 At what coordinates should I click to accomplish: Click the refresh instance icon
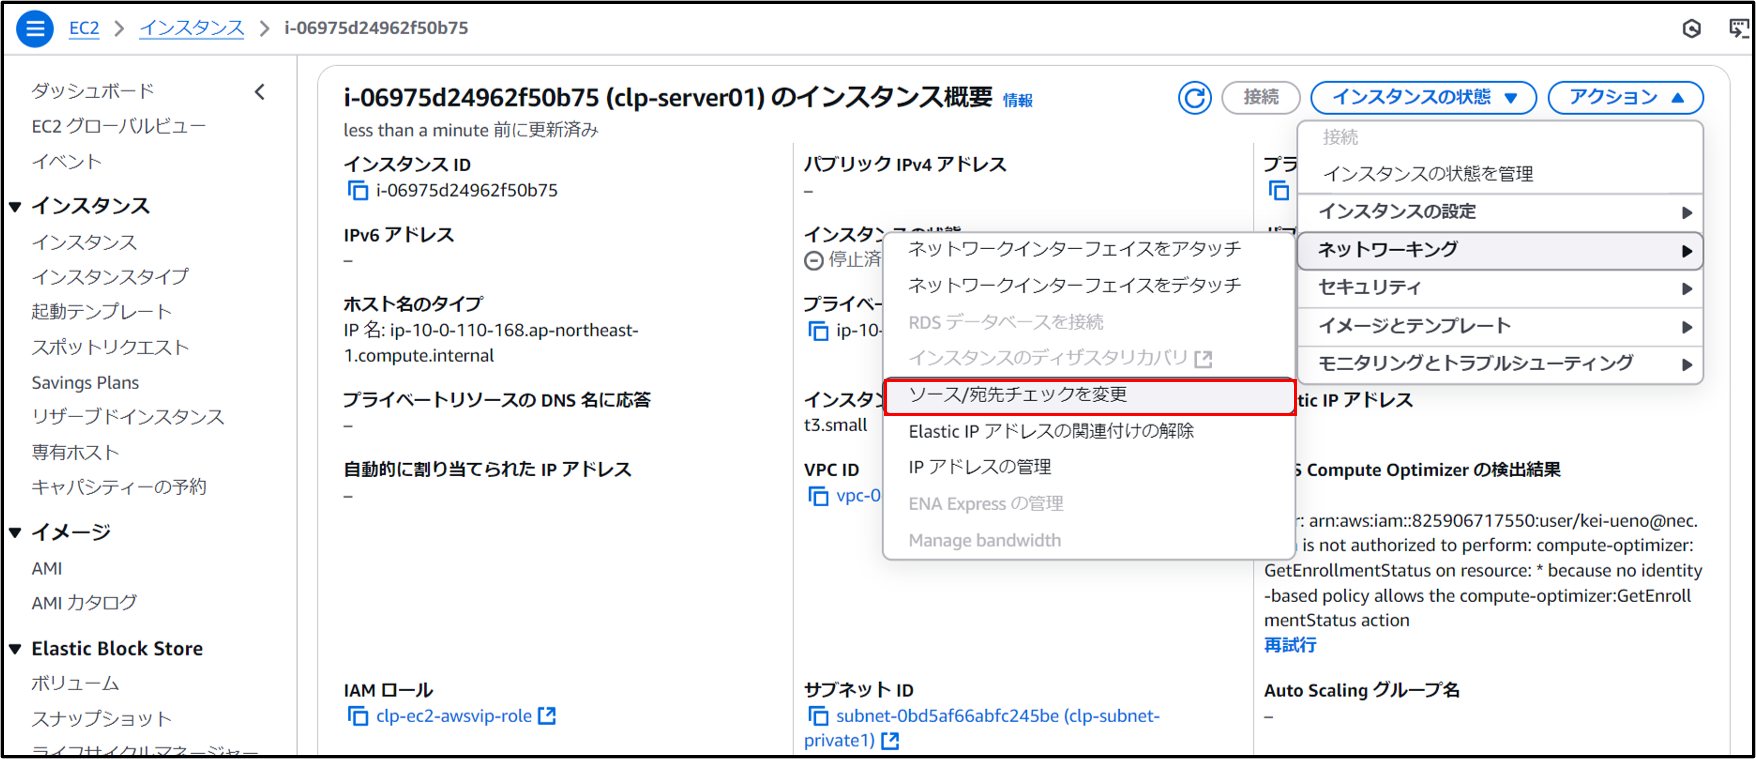[1194, 98]
